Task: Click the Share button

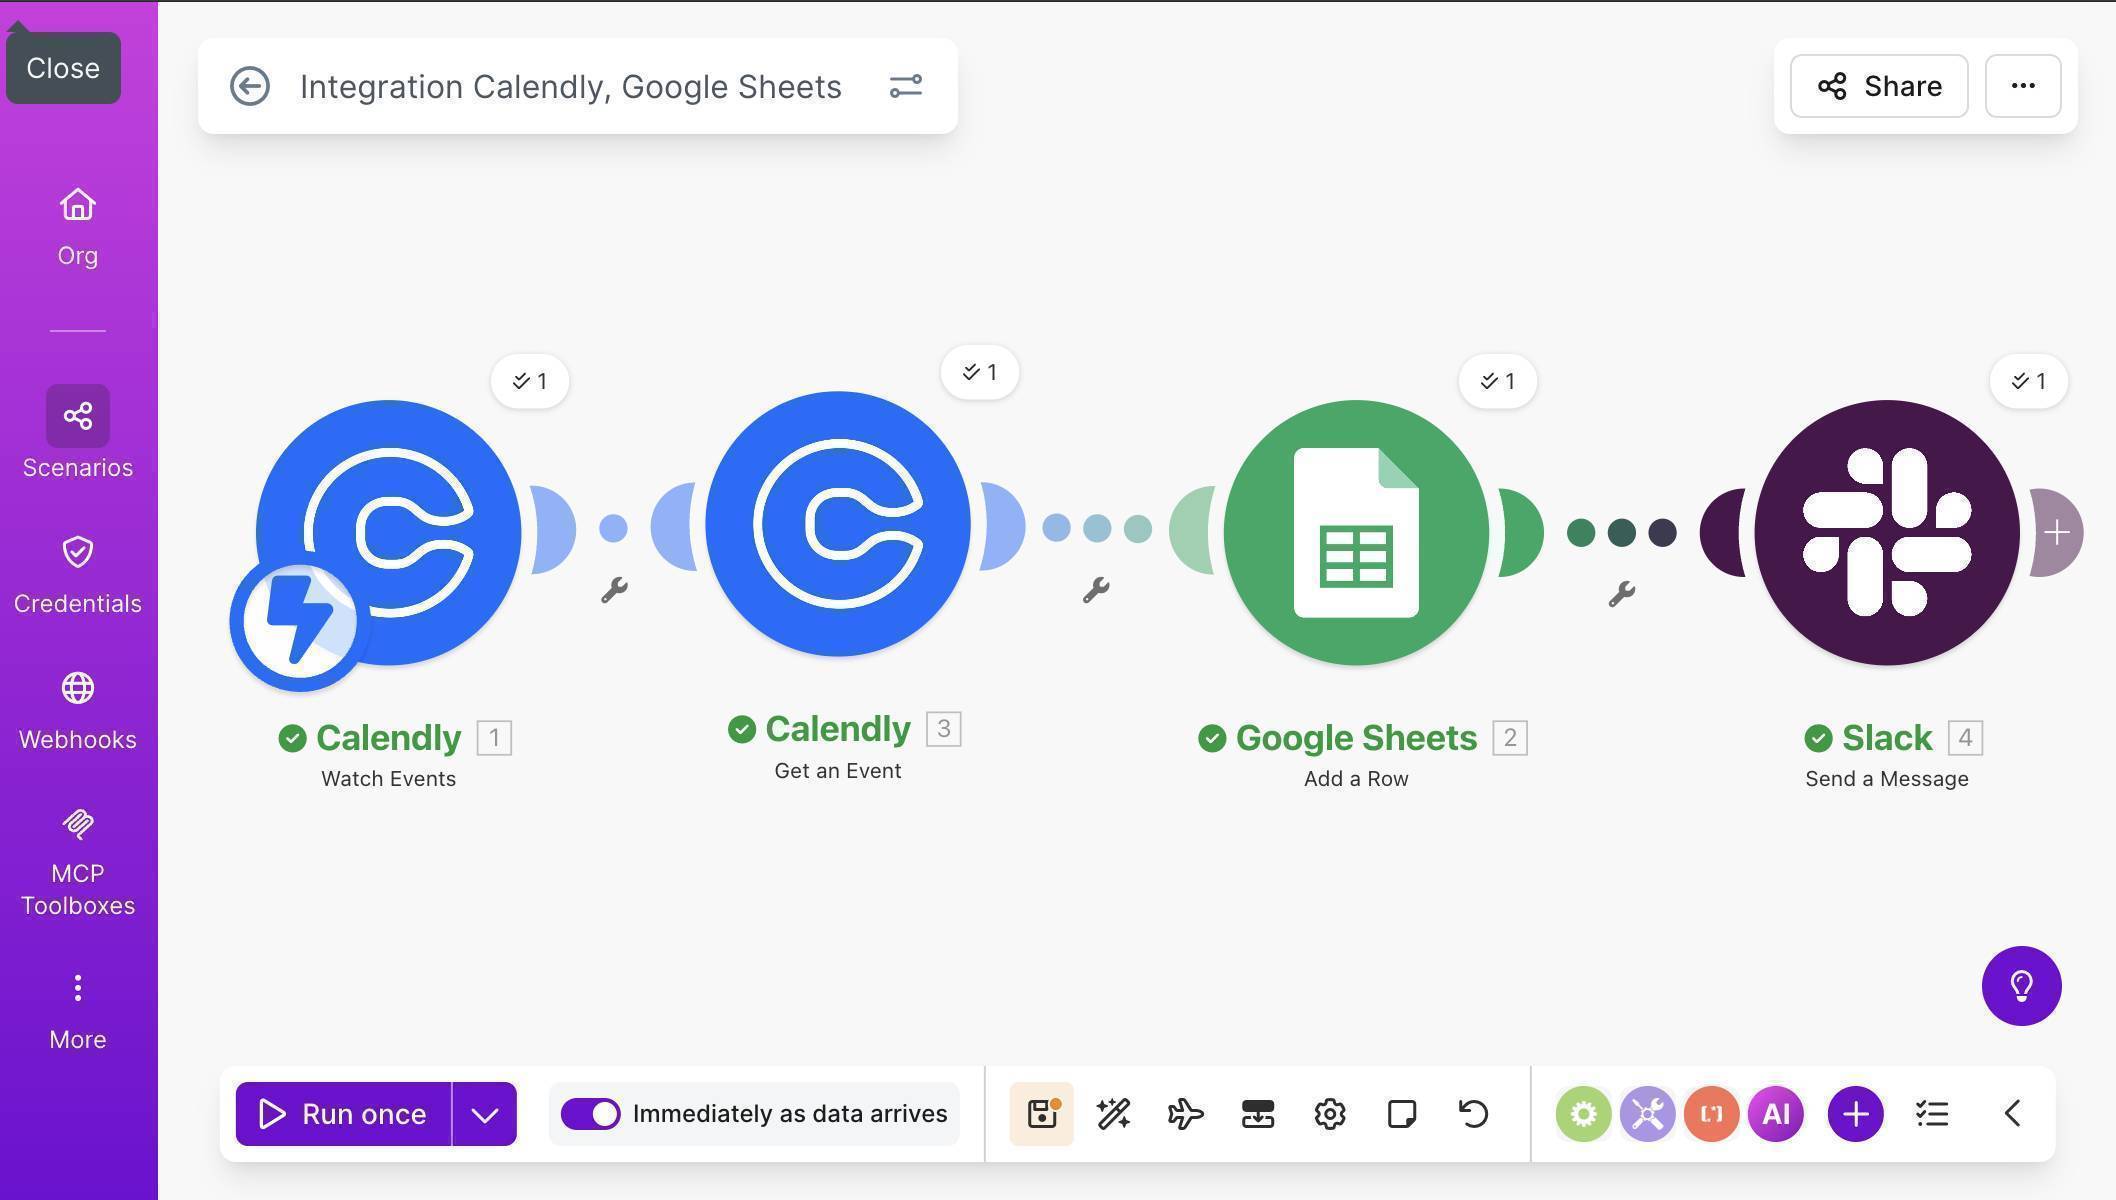Action: click(1878, 86)
